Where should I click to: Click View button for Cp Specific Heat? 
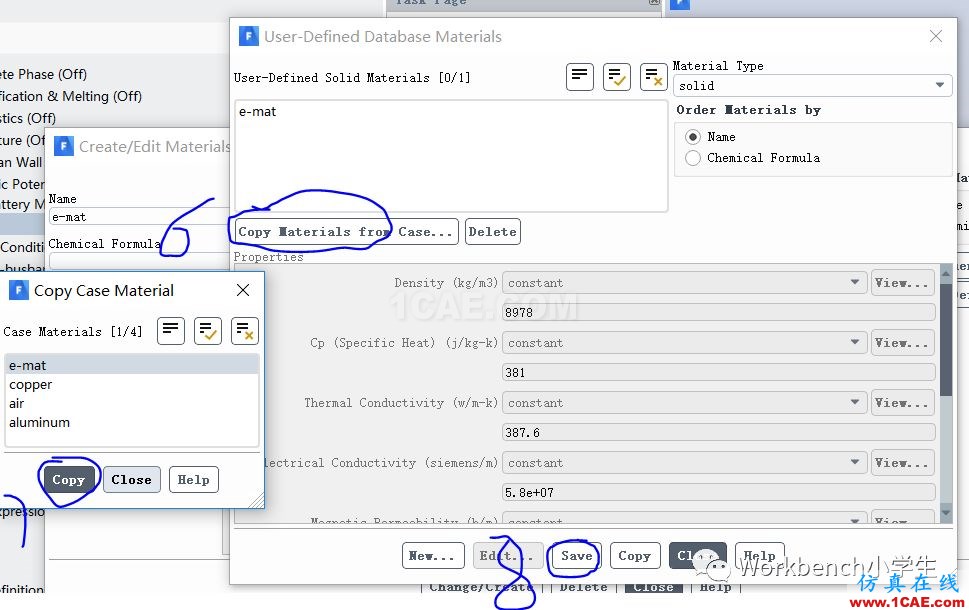pos(902,342)
